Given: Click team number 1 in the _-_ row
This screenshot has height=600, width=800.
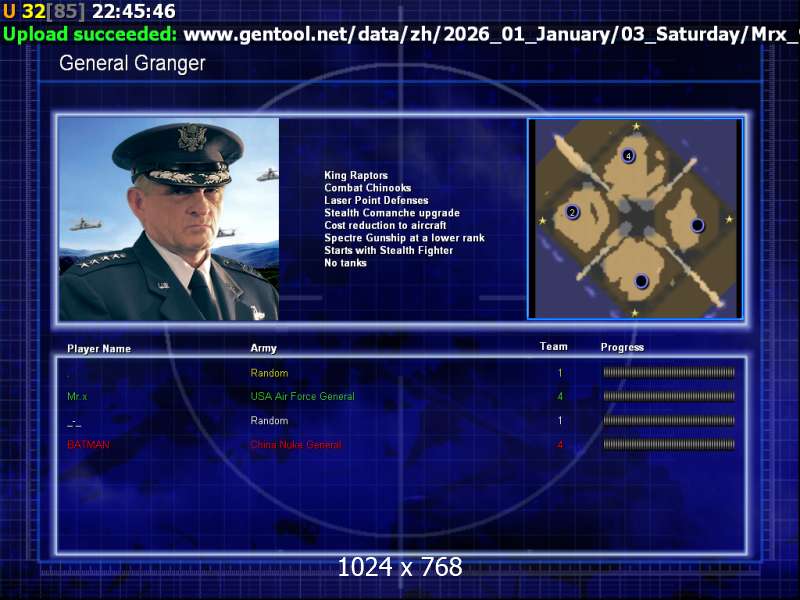Looking at the screenshot, I should point(560,420).
